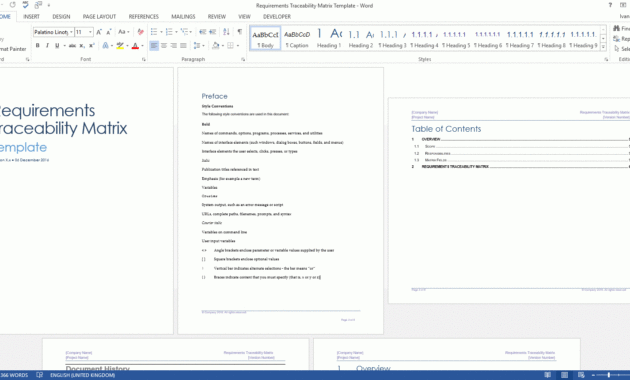Expand the borders dropdown arrow
The width and height of the screenshot is (630, 380).
(237, 45)
